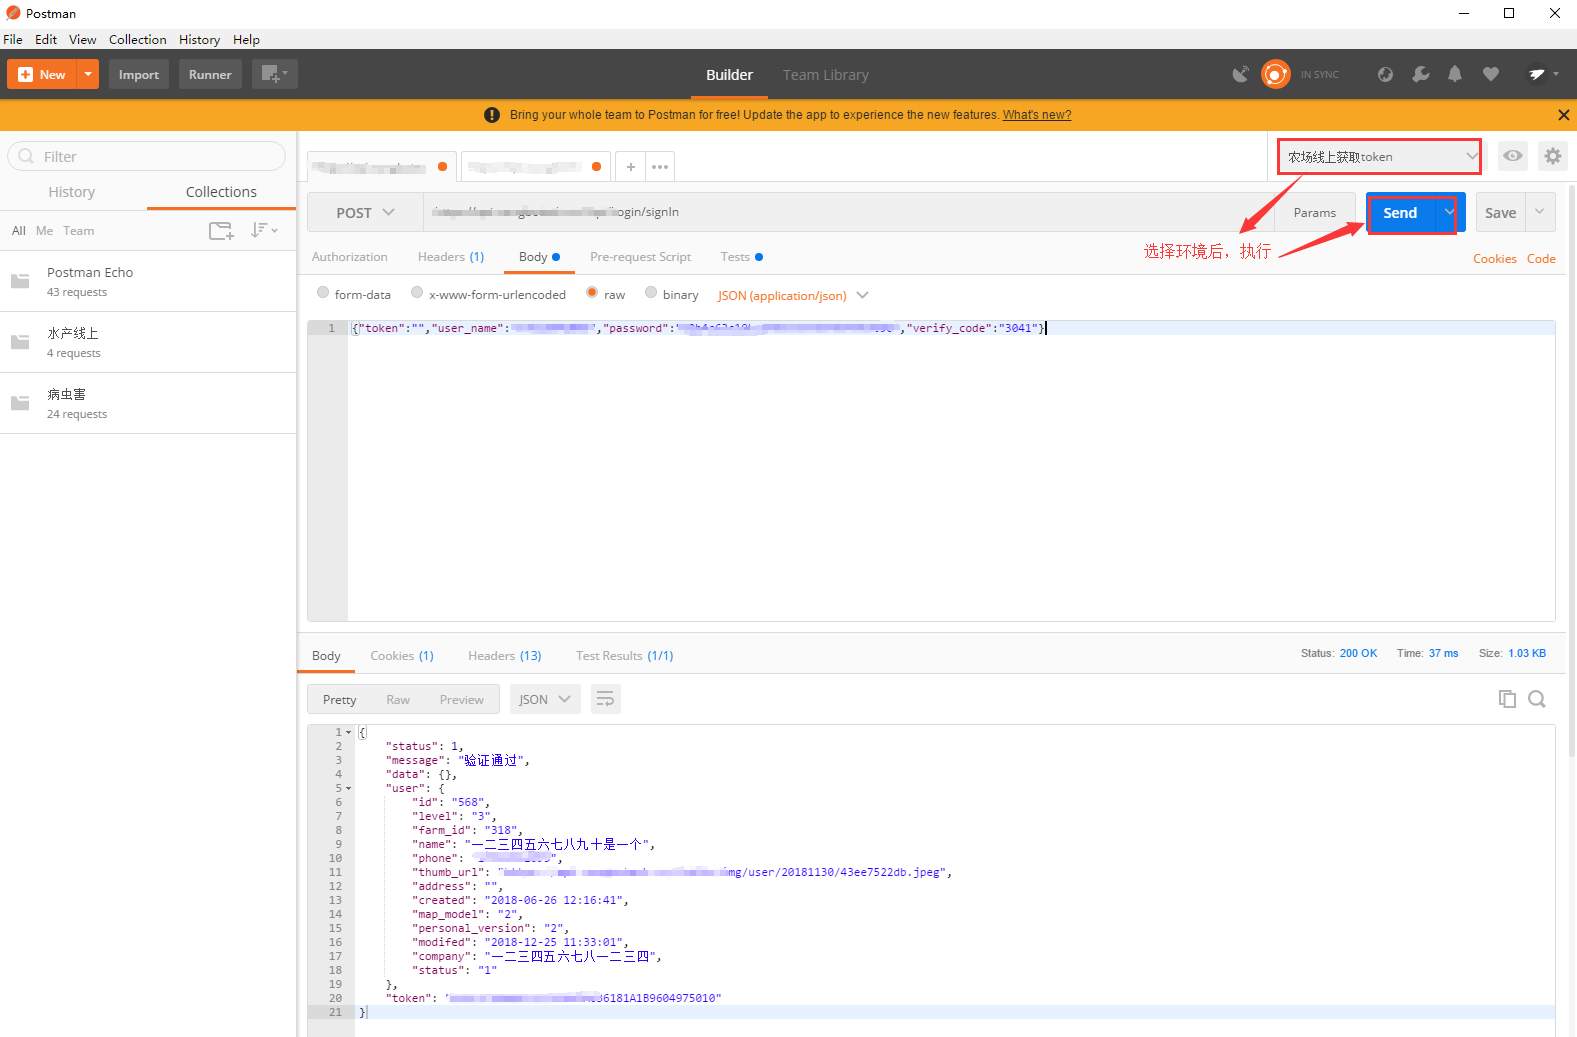View response Headers (13) tab
The image size is (1577, 1037).
(505, 656)
